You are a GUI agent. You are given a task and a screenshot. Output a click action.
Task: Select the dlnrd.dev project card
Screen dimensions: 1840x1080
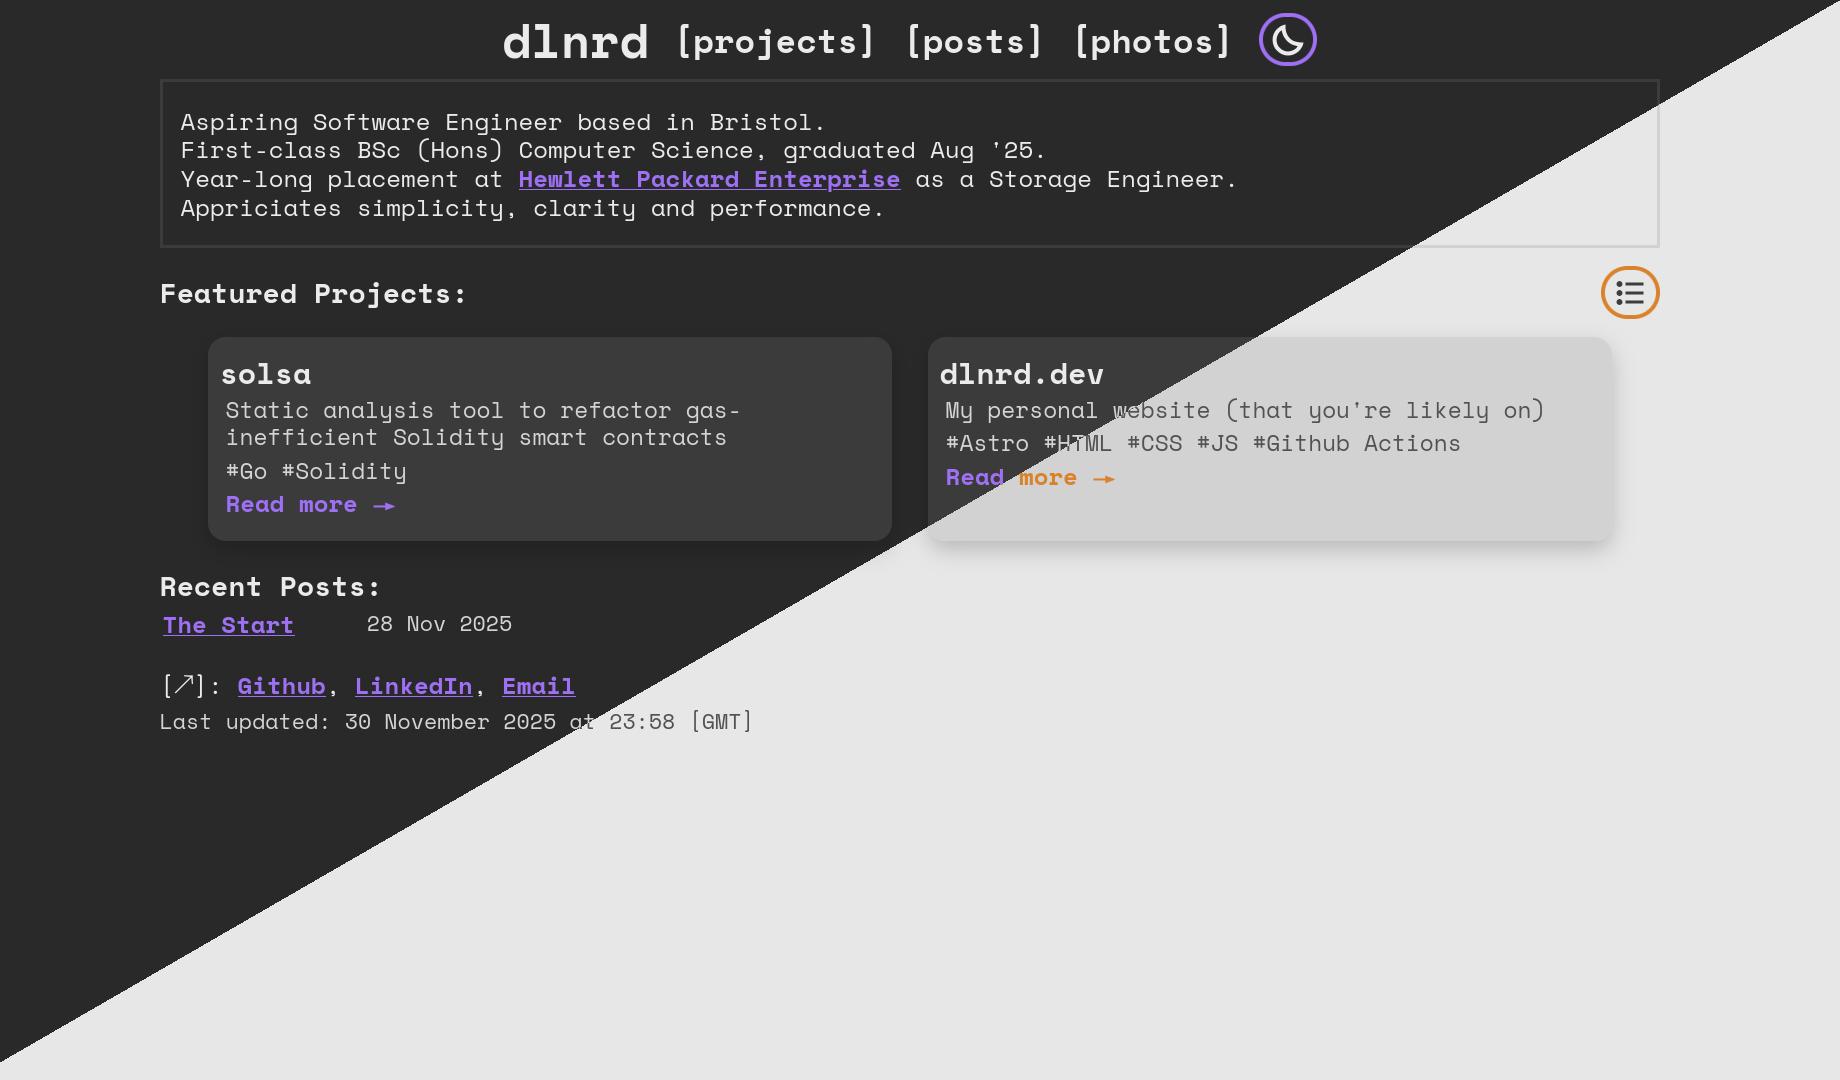click(x=1268, y=438)
